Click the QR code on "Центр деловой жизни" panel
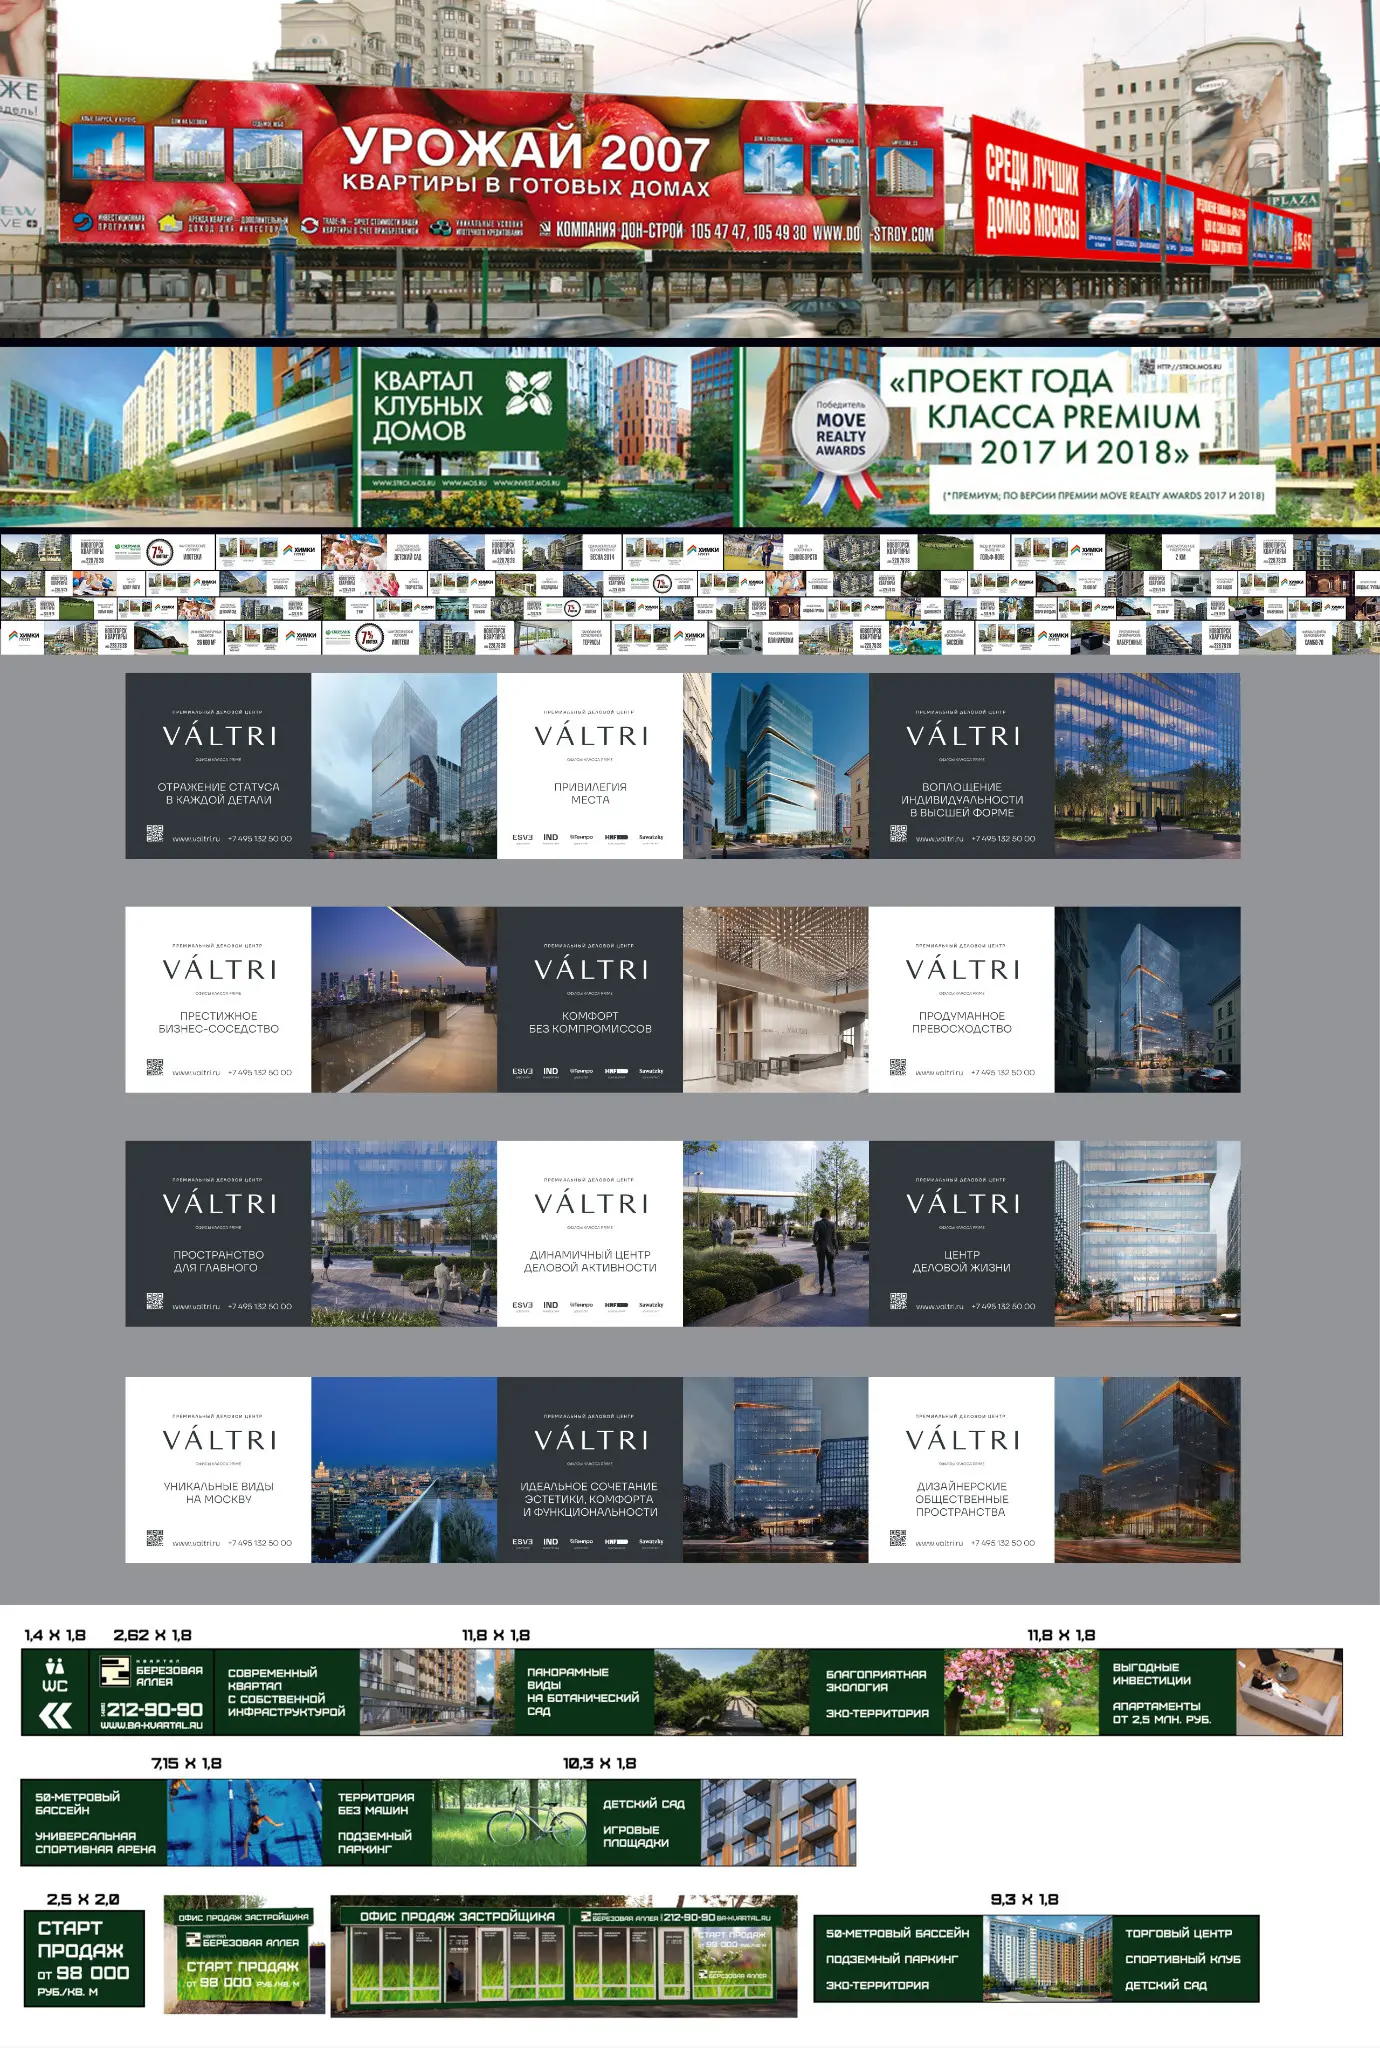Image resolution: width=1380 pixels, height=2048 pixels. pos(898,1301)
